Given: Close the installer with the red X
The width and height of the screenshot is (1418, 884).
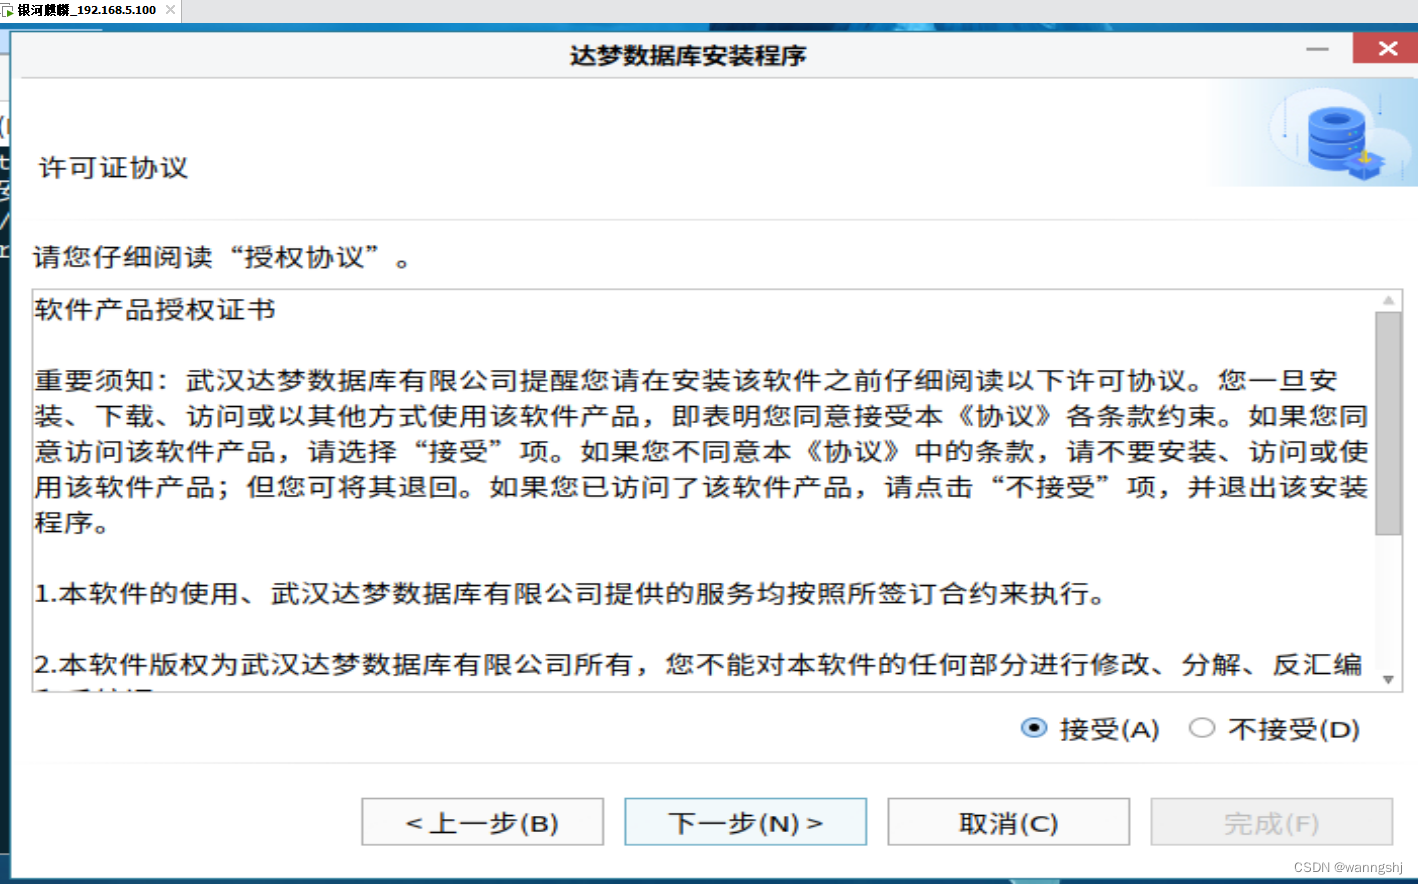Looking at the screenshot, I should (1386, 48).
